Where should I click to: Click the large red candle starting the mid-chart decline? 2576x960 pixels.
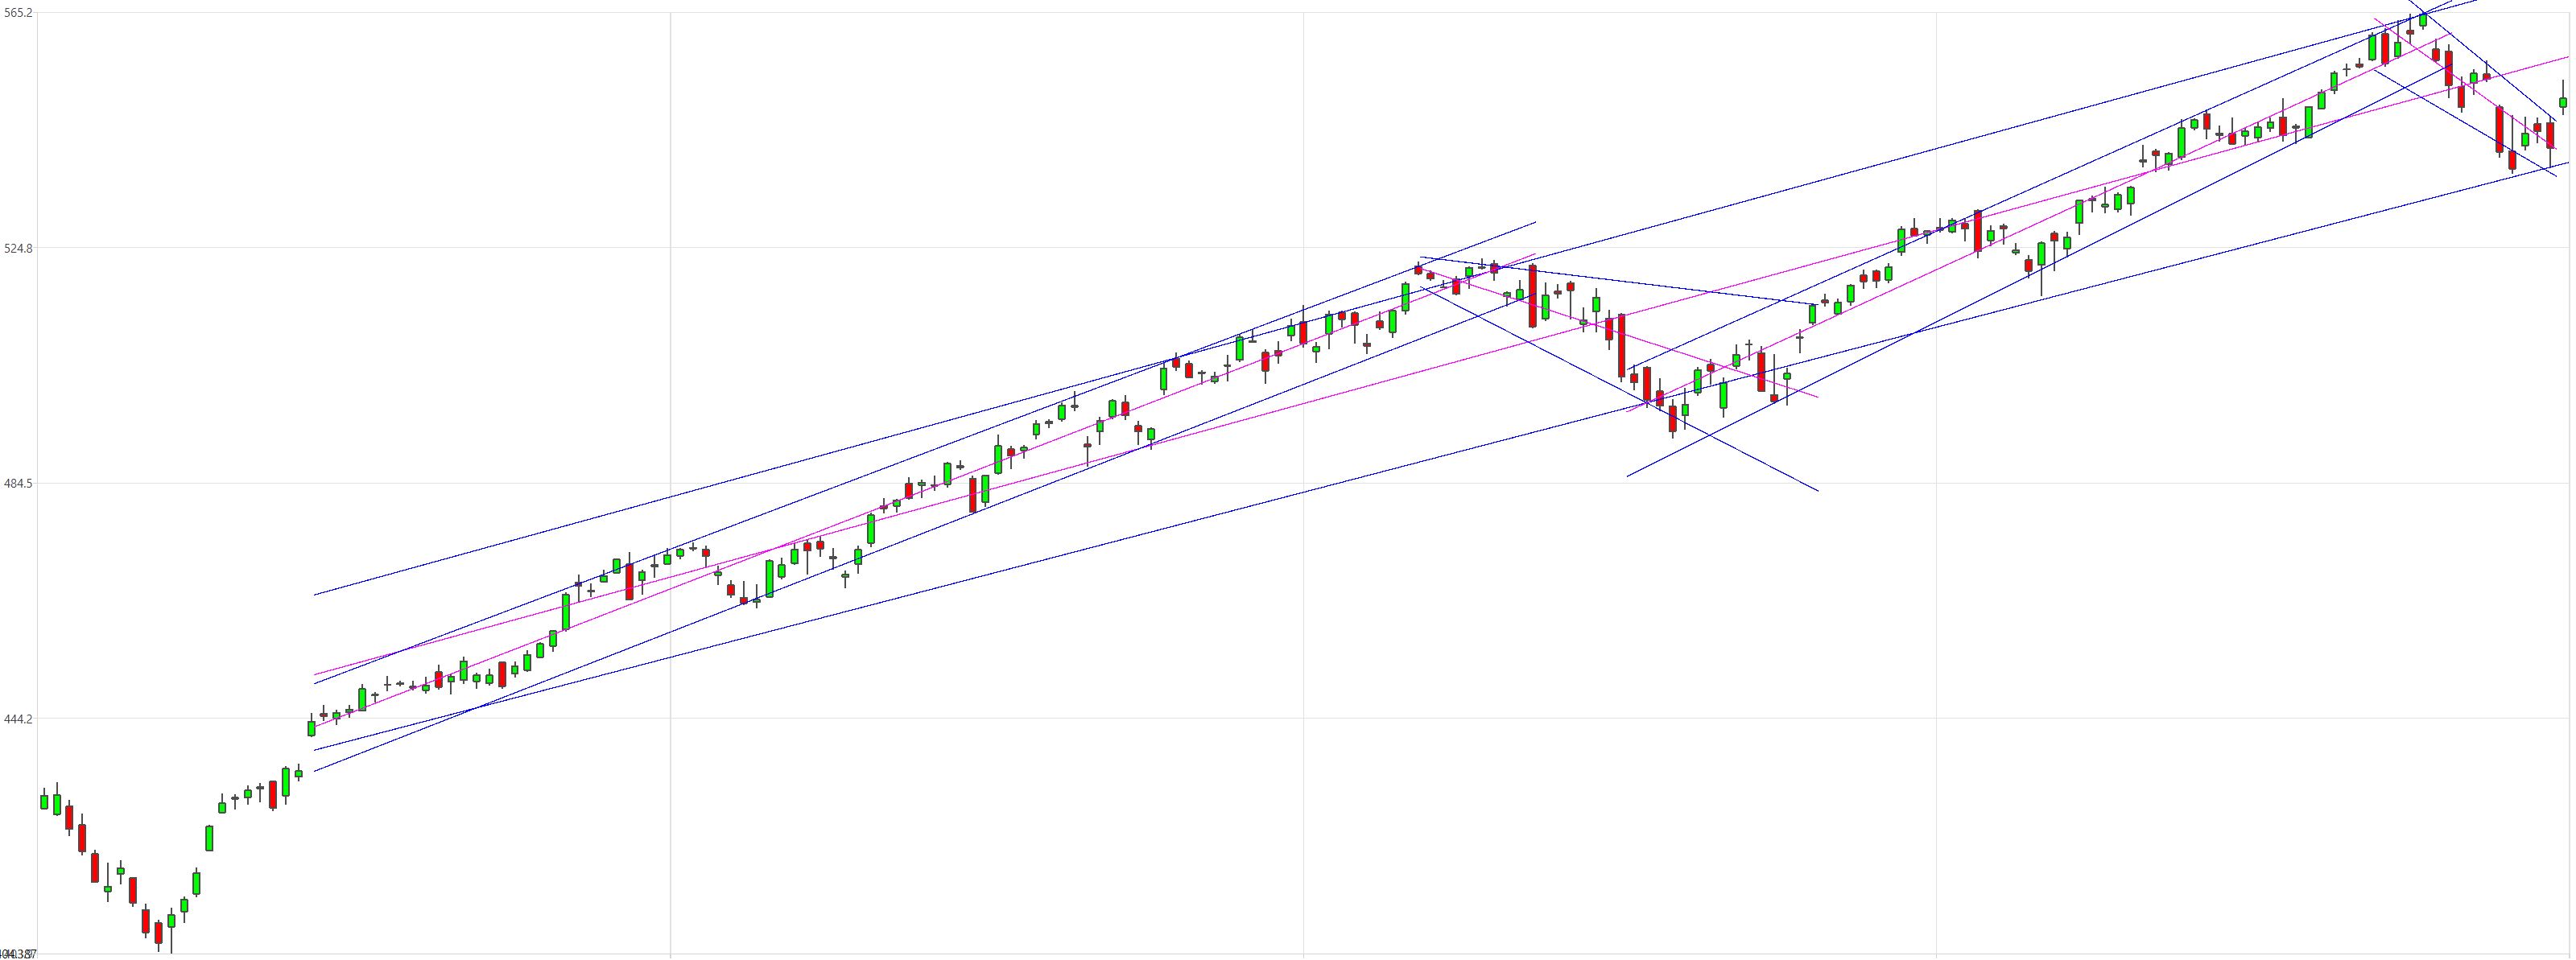click(x=1532, y=297)
